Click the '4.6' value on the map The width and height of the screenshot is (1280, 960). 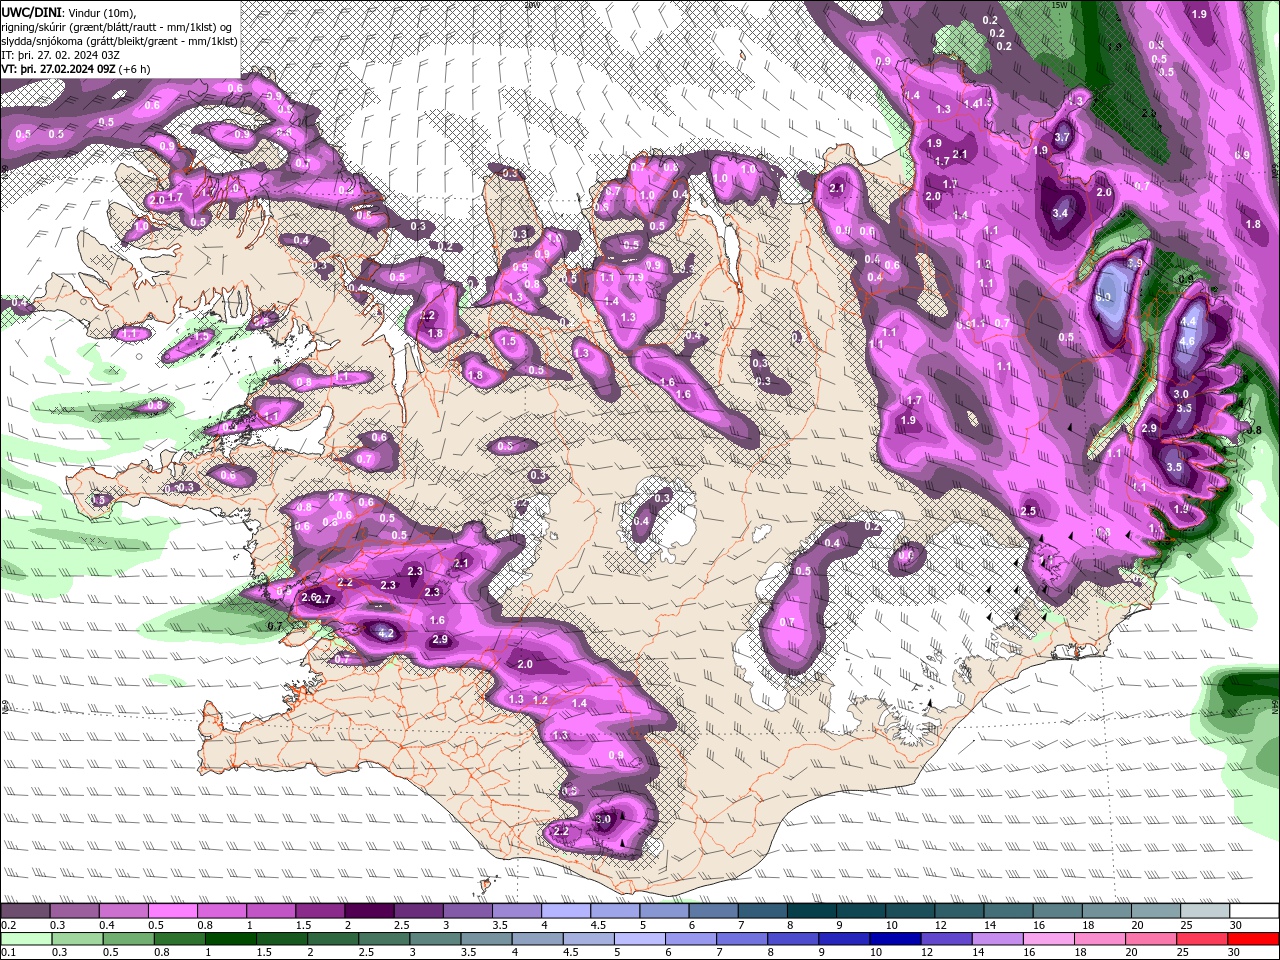1187,341
